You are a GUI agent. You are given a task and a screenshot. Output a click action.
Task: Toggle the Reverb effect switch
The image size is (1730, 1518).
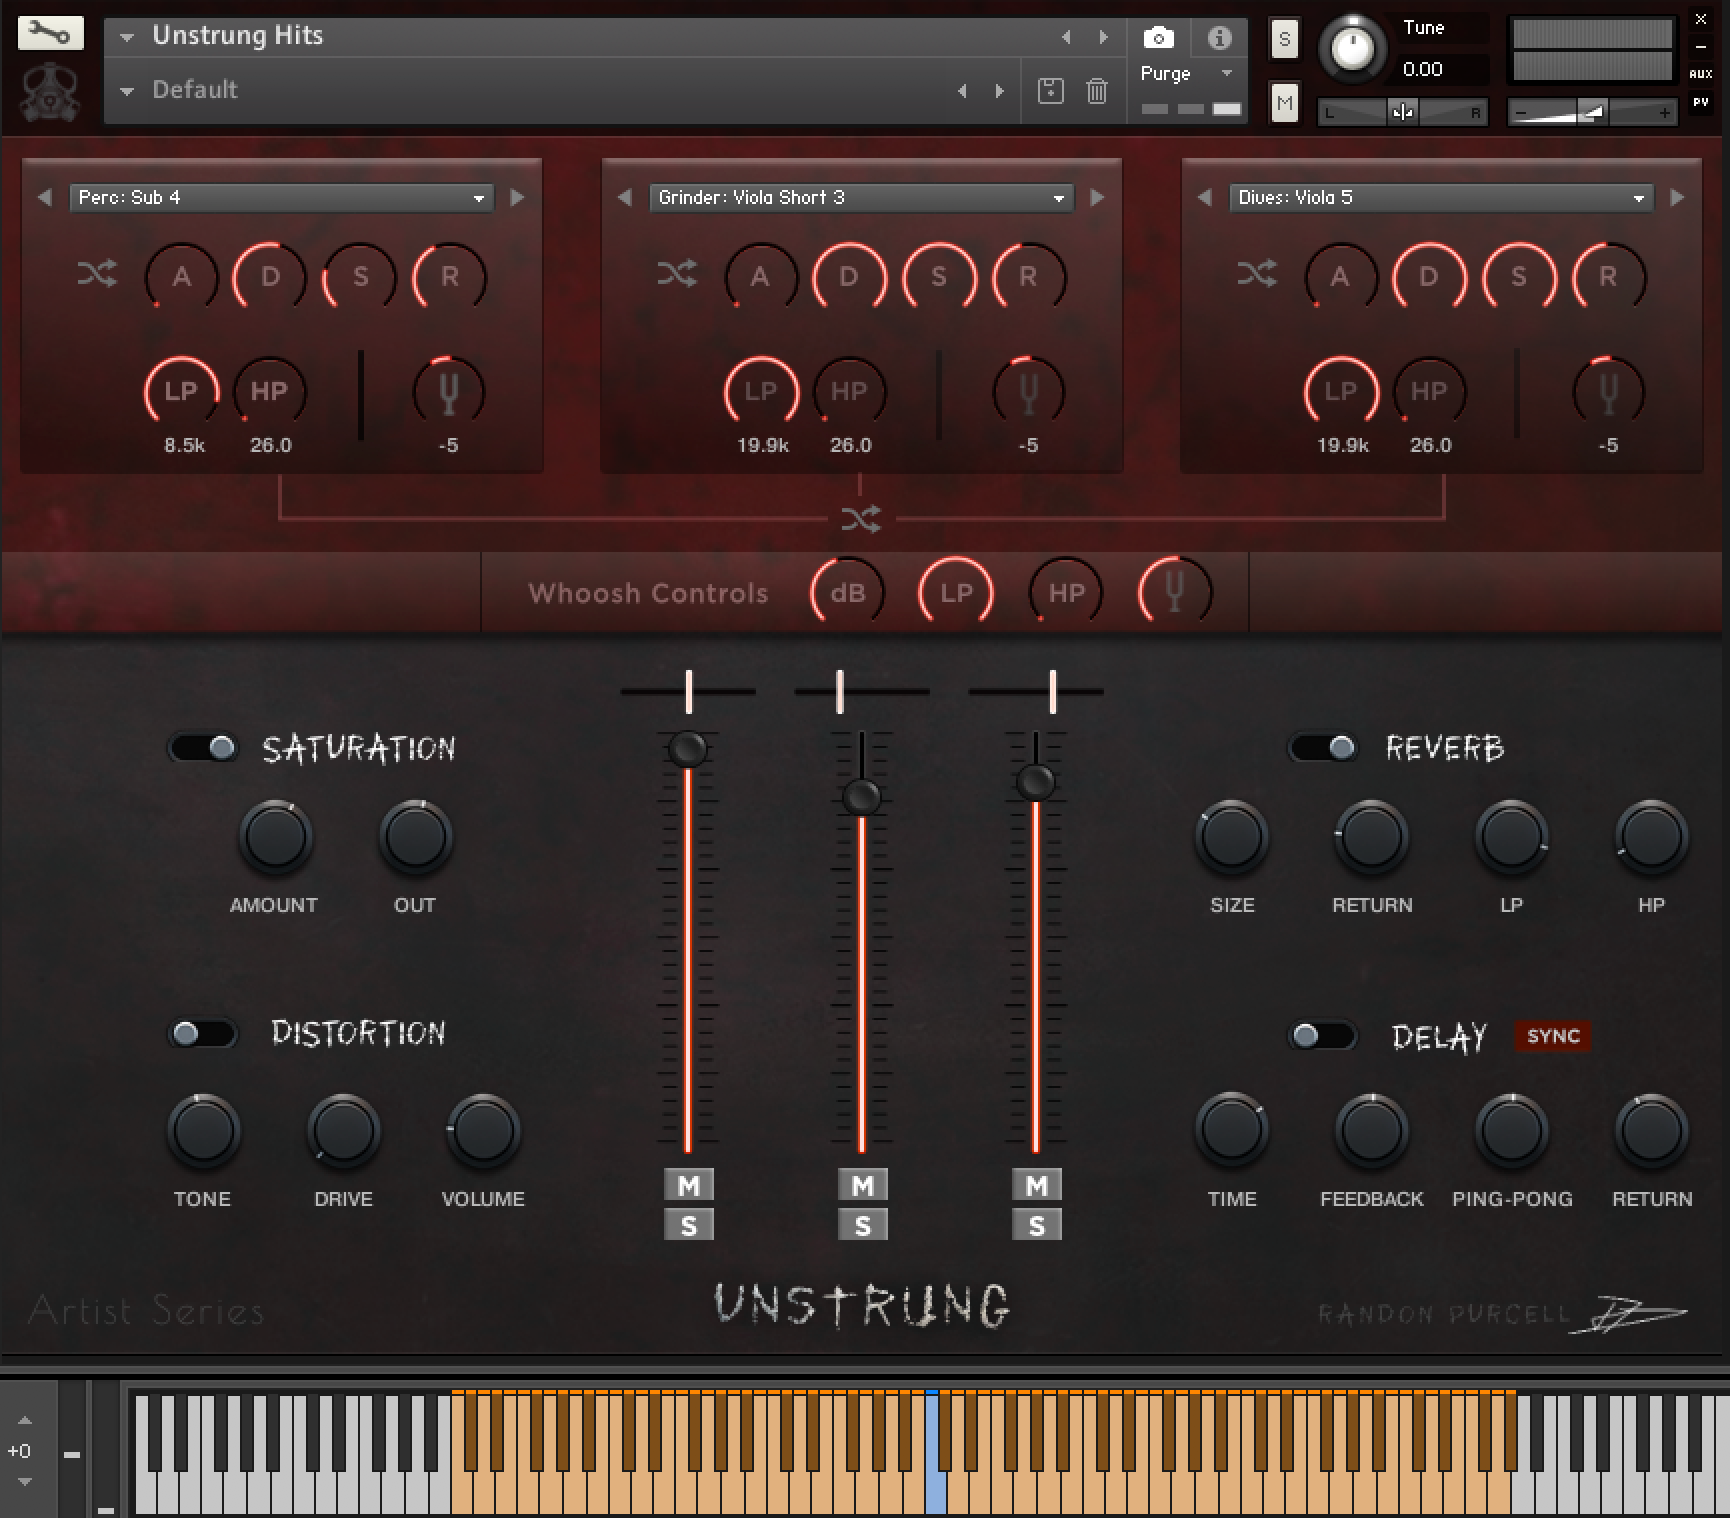coord(1323,747)
